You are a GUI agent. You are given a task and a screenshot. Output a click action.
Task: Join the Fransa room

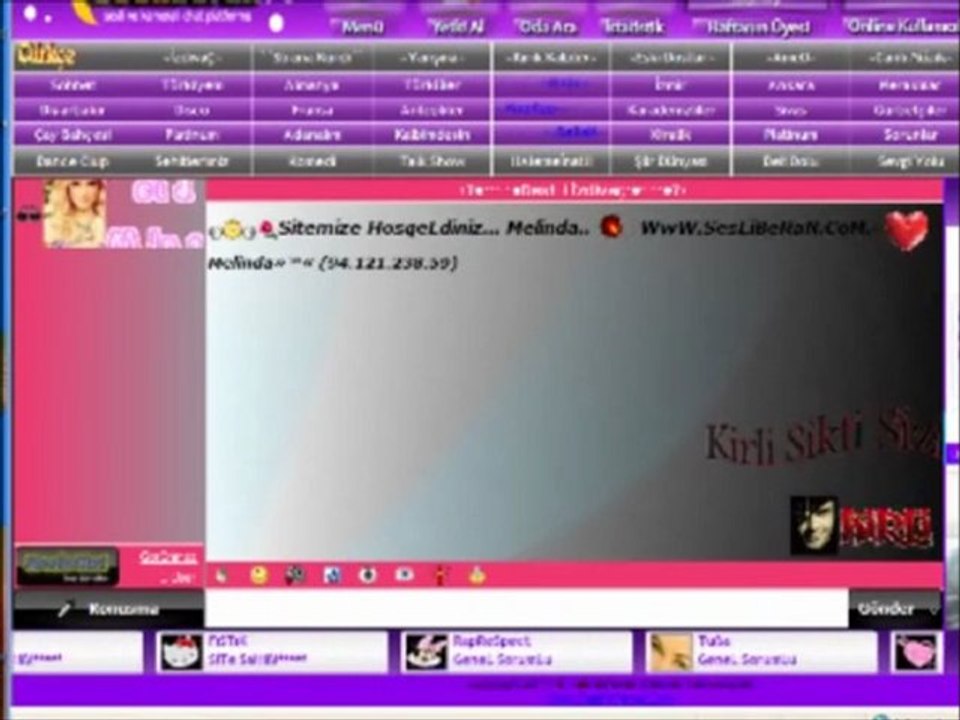(x=312, y=111)
